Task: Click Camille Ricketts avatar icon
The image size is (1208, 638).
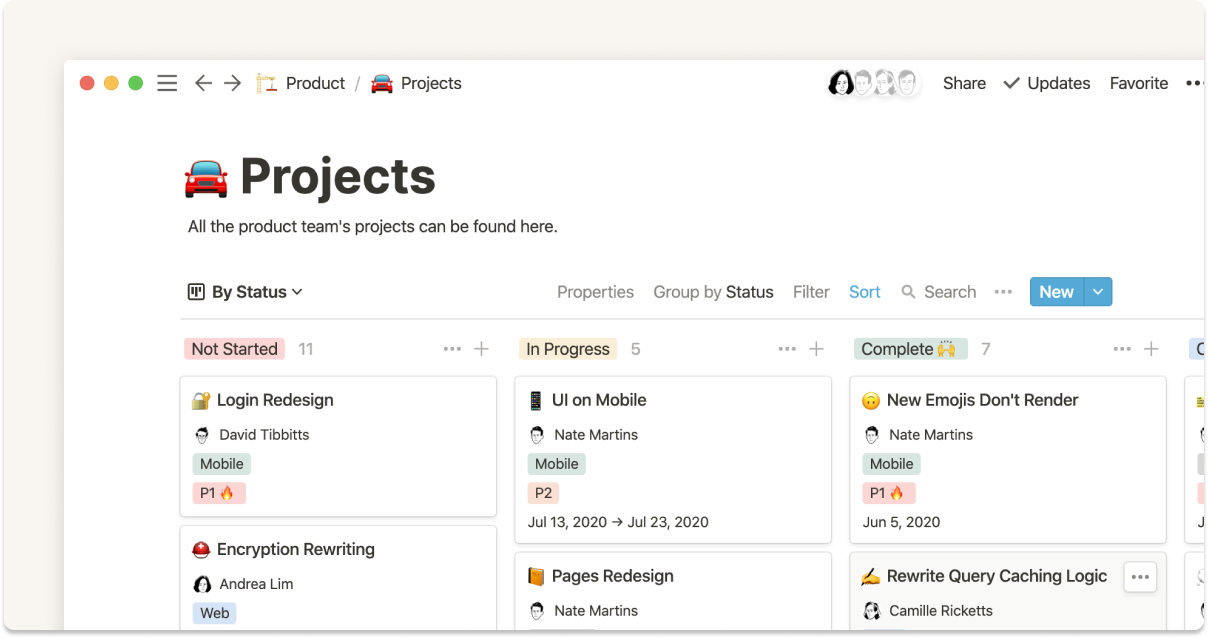Action: tap(871, 611)
